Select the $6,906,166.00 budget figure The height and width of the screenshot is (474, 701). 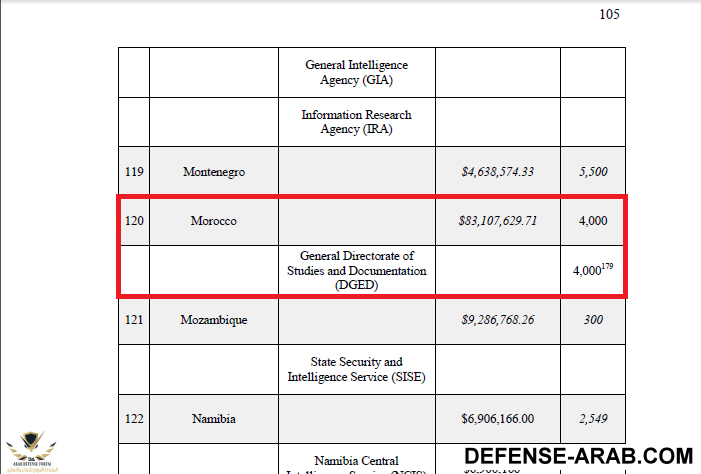[x=498, y=419]
